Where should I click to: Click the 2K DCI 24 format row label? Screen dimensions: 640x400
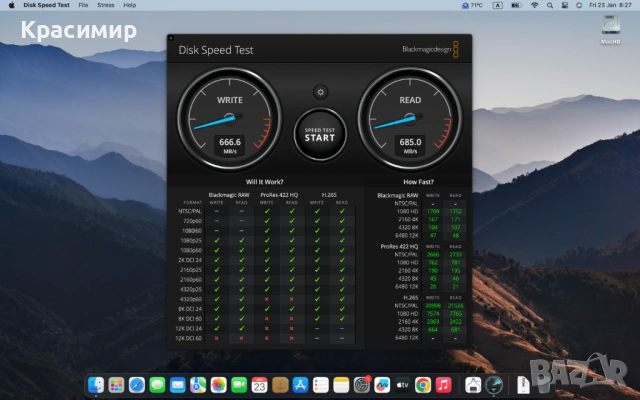coord(190,260)
